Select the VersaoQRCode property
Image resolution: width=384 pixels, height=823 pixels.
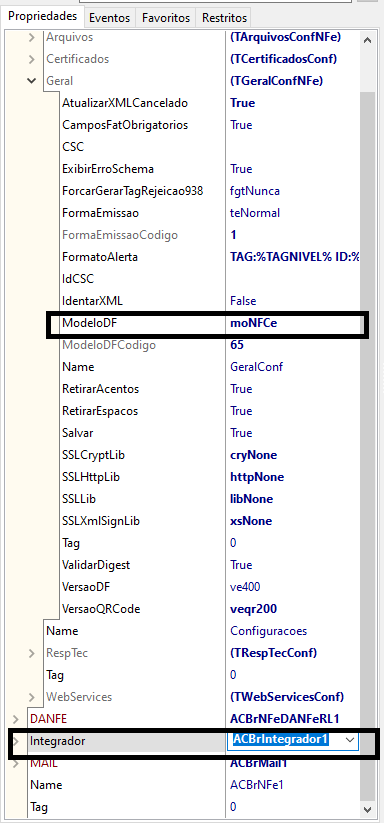101,609
